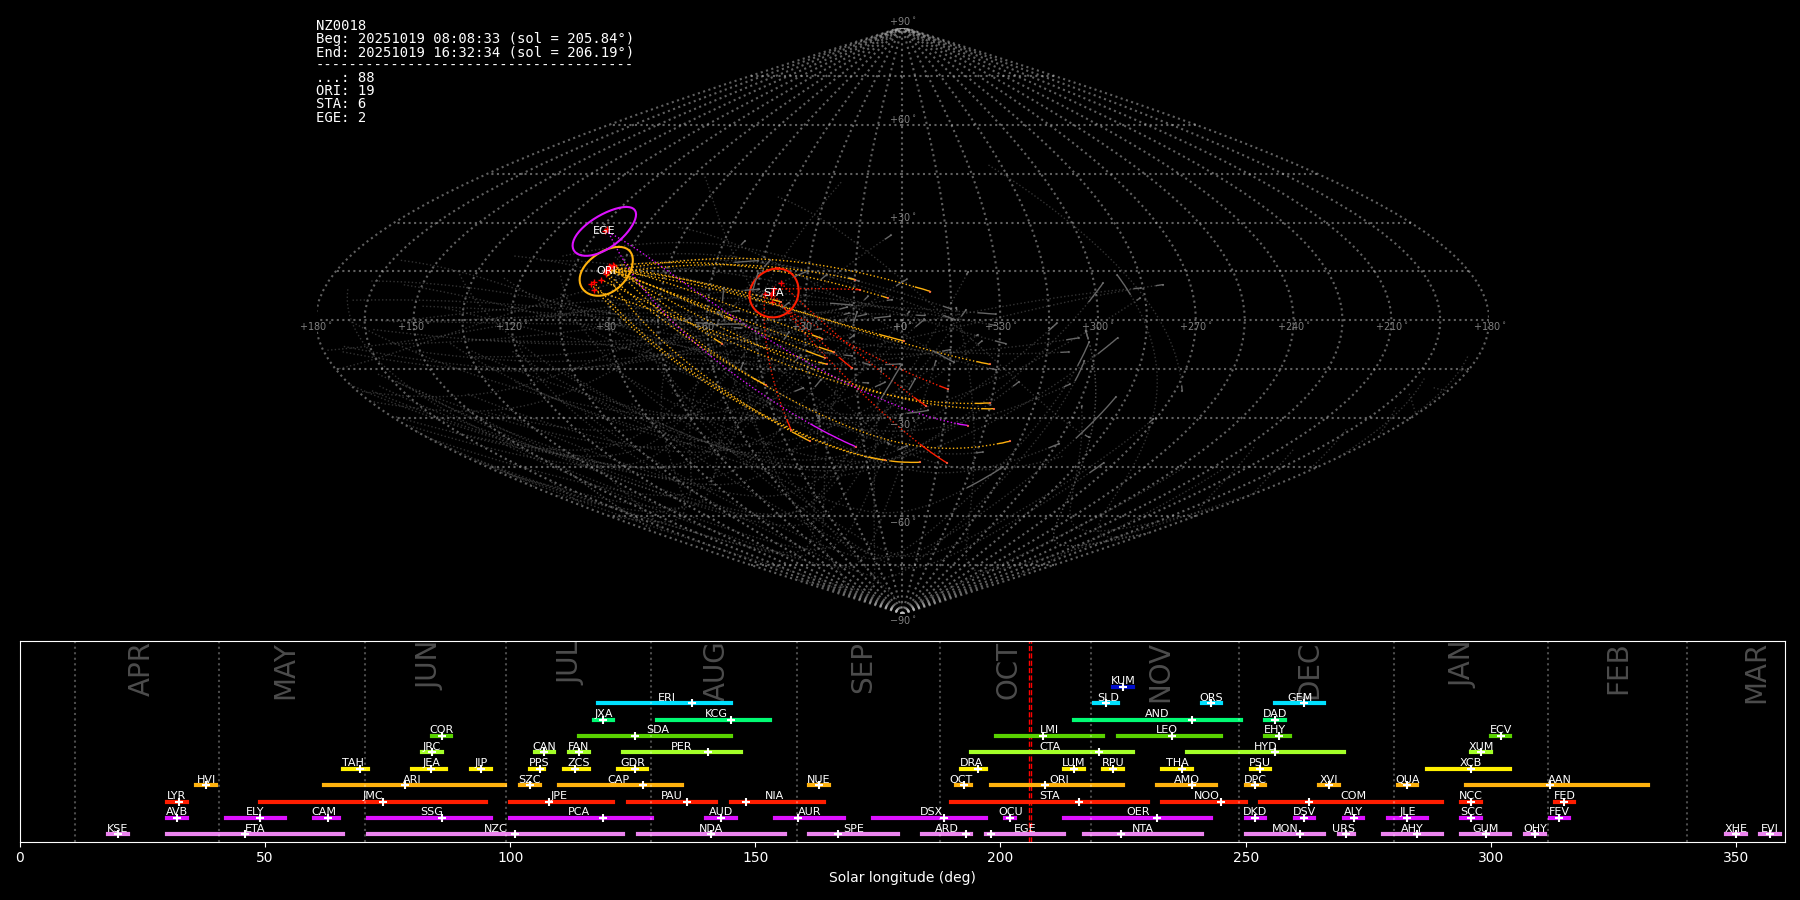The width and height of the screenshot is (1800, 900).
Task: Click the ERI shower bar label
Action: [x=667, y=698]
